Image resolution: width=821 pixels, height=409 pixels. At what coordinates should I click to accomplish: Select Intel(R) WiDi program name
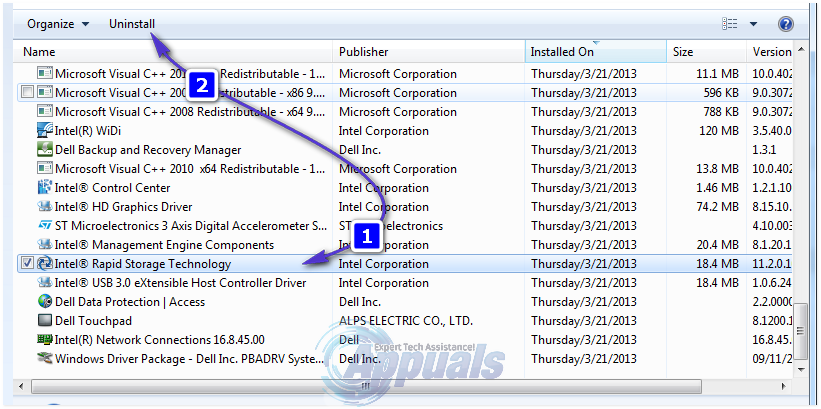[88, 131]
